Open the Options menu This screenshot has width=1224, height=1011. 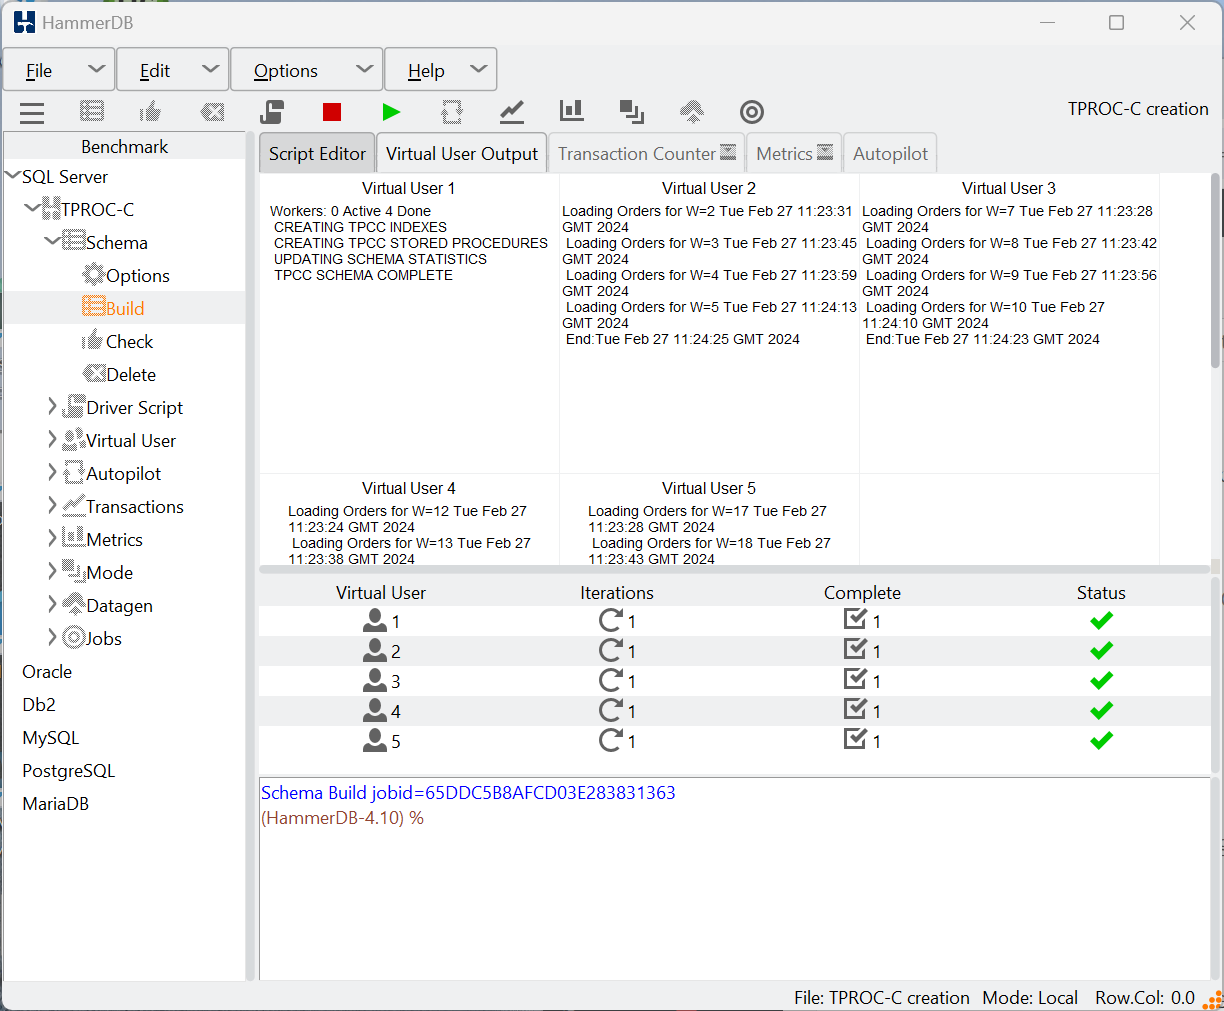(307, 70)
